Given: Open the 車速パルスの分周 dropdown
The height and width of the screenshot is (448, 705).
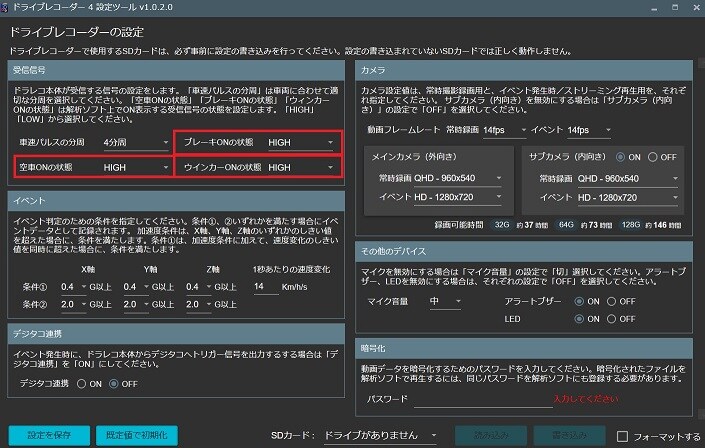Looking at the screenshot, I should coord(136,143).
